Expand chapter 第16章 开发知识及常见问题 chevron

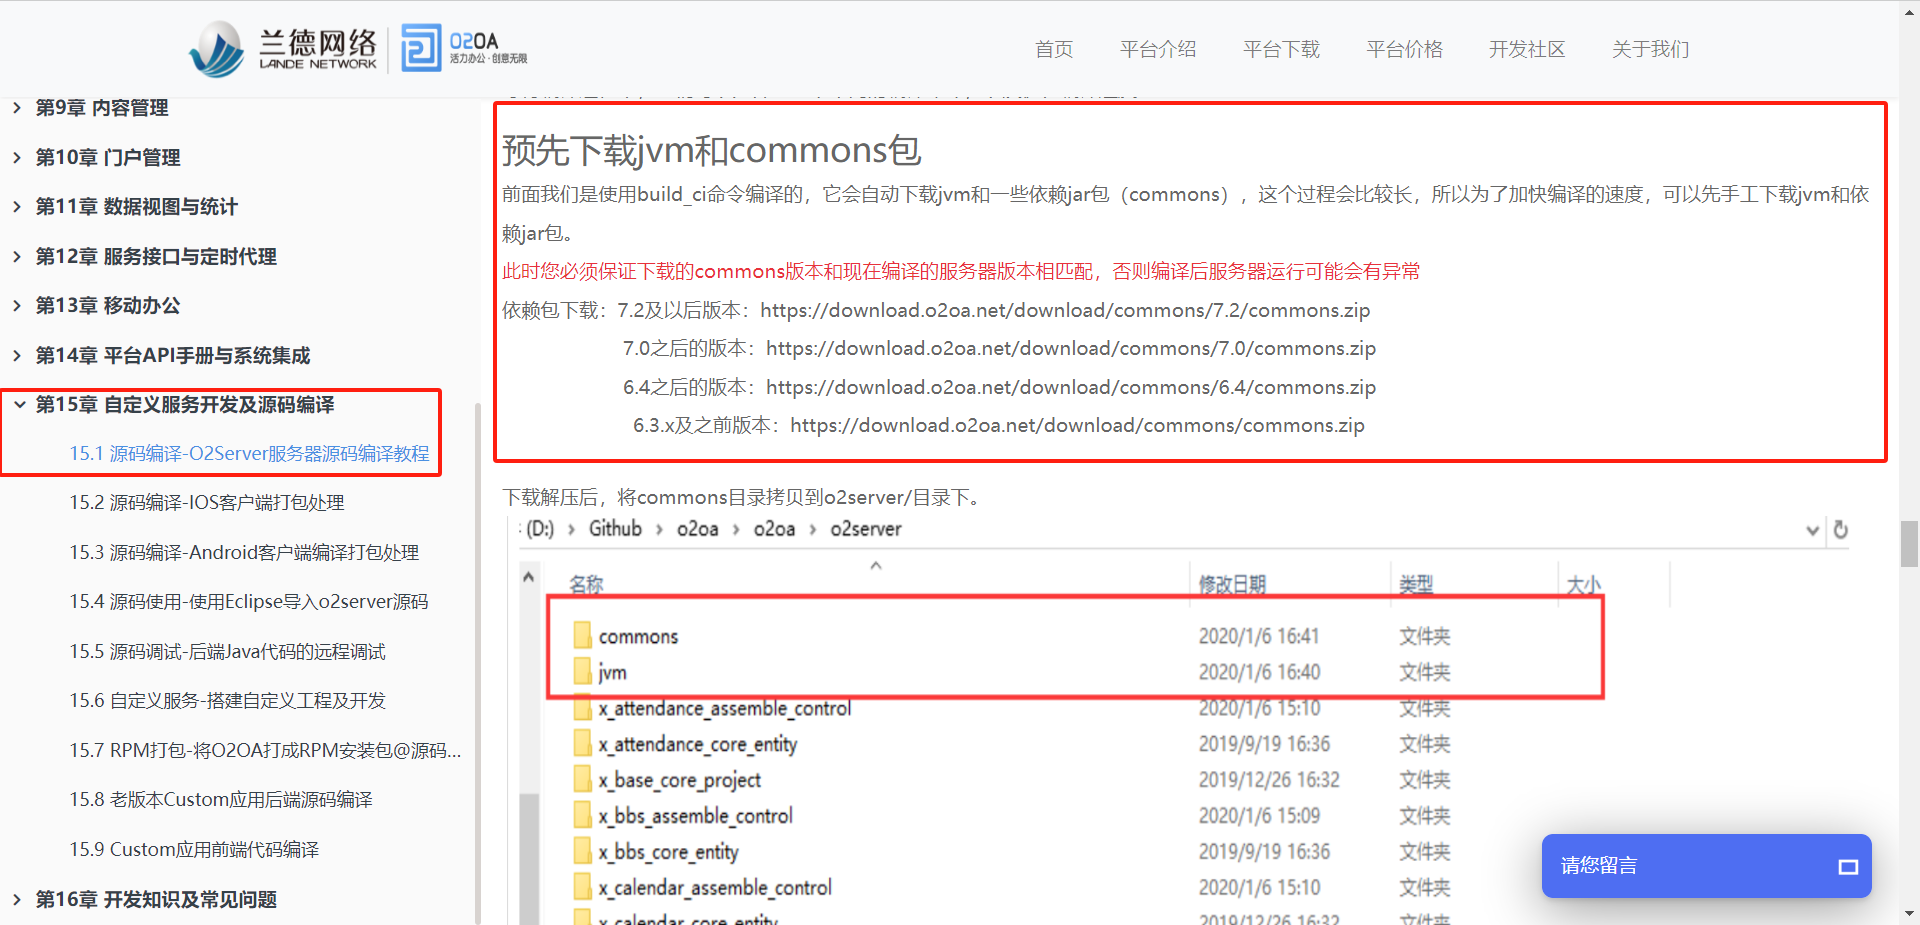click(17, 899)
